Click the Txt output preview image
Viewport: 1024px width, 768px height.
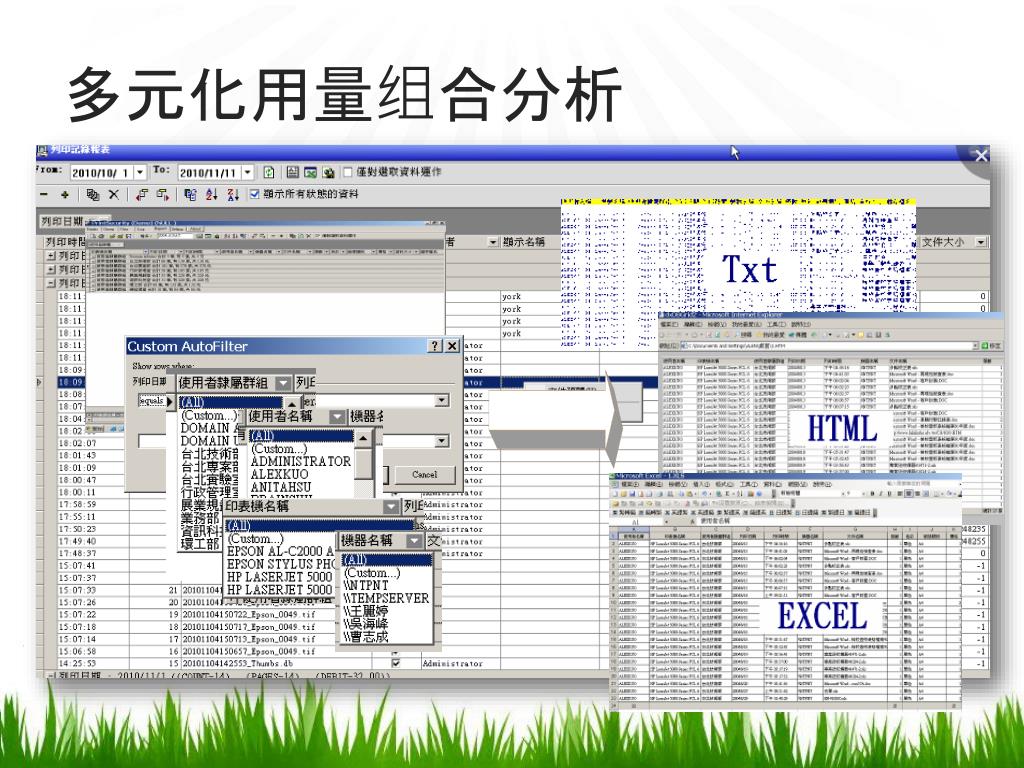coord(738,271)
